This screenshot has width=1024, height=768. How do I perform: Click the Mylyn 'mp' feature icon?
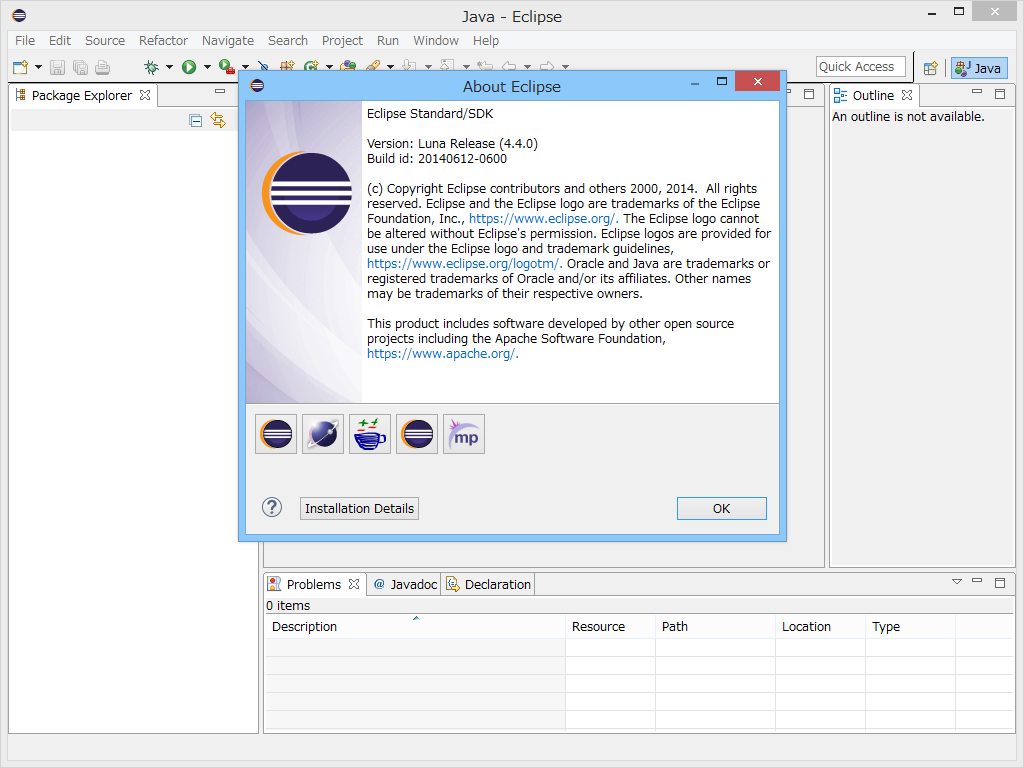(x=463, y=433)
